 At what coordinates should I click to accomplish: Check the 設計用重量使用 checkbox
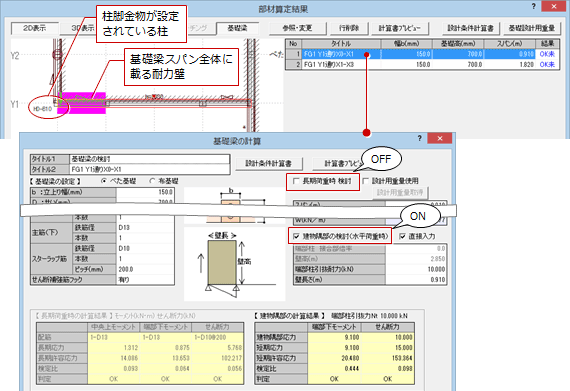coord(366,181)
